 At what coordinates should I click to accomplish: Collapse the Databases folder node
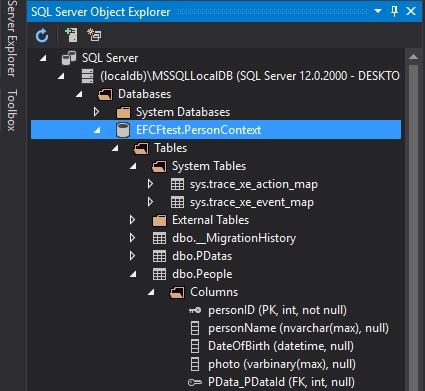coord(79,94)
